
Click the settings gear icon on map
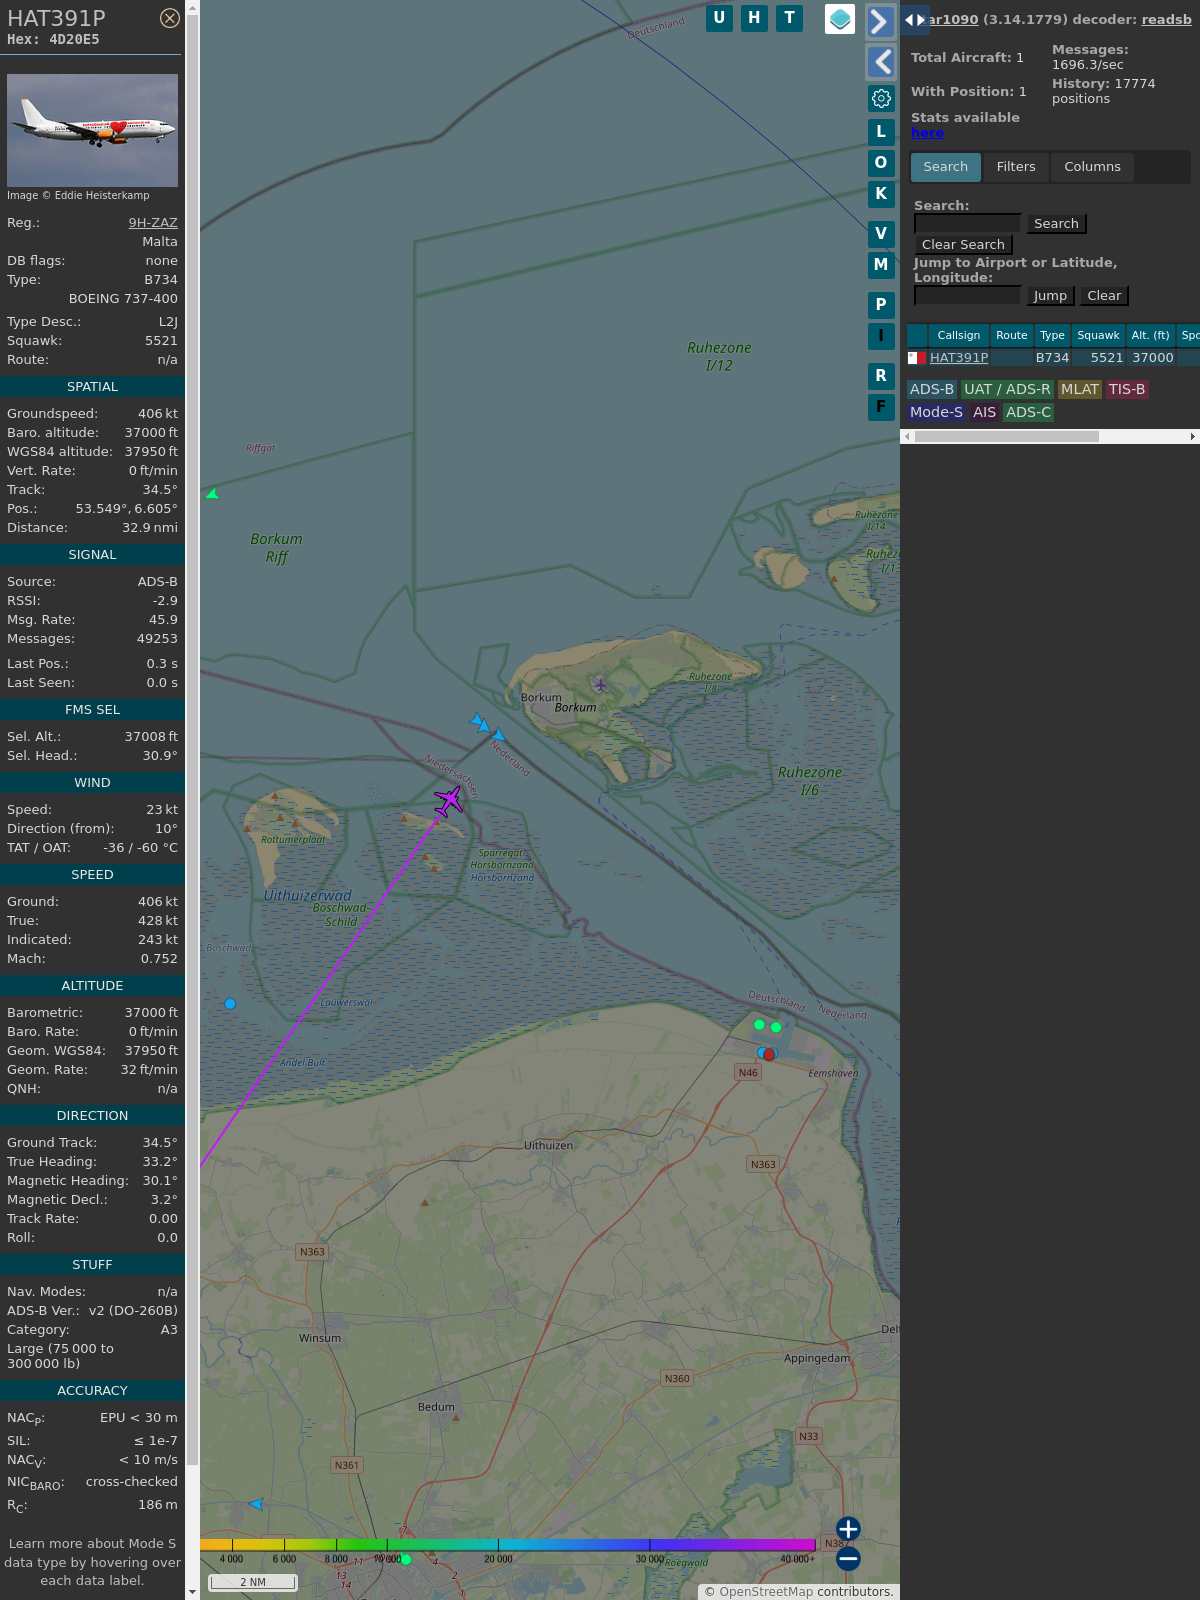pyautogui.click(x=881, y=98)
